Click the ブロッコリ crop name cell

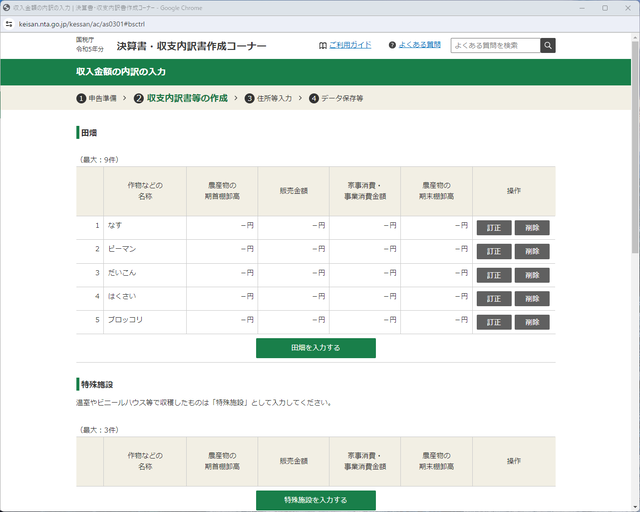pos(145,322)
